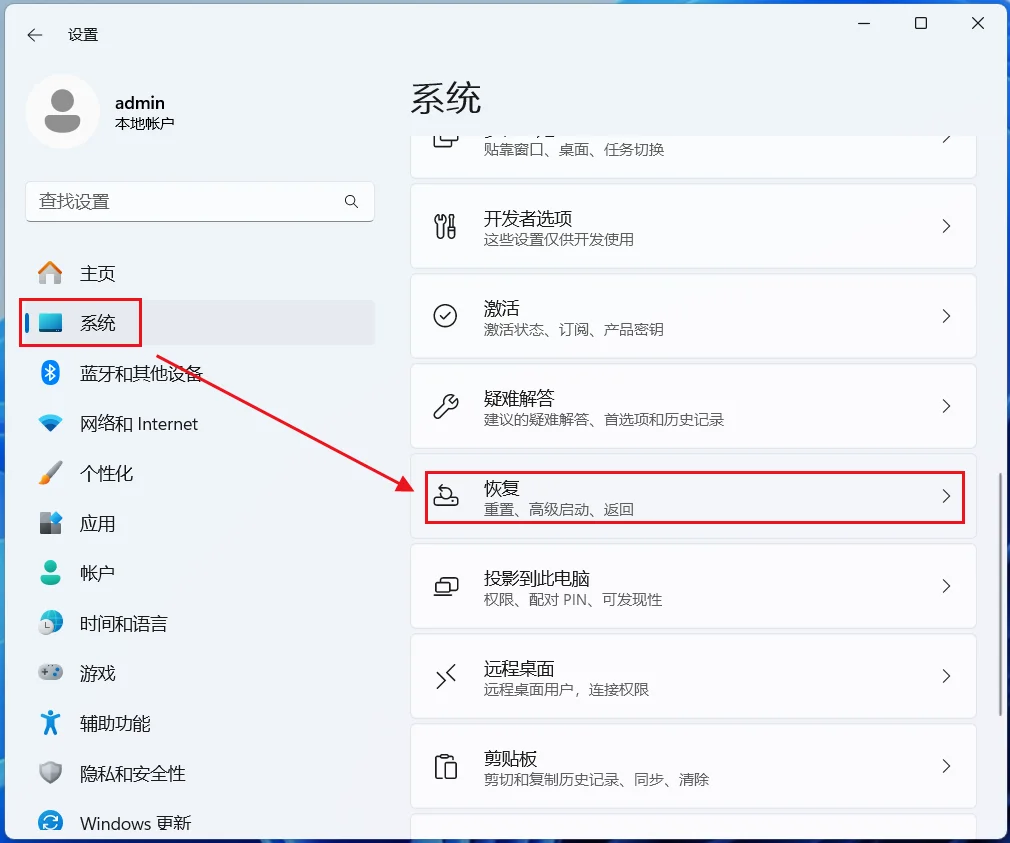Open the 恢复 recovery settings entry

pos(692,496)
